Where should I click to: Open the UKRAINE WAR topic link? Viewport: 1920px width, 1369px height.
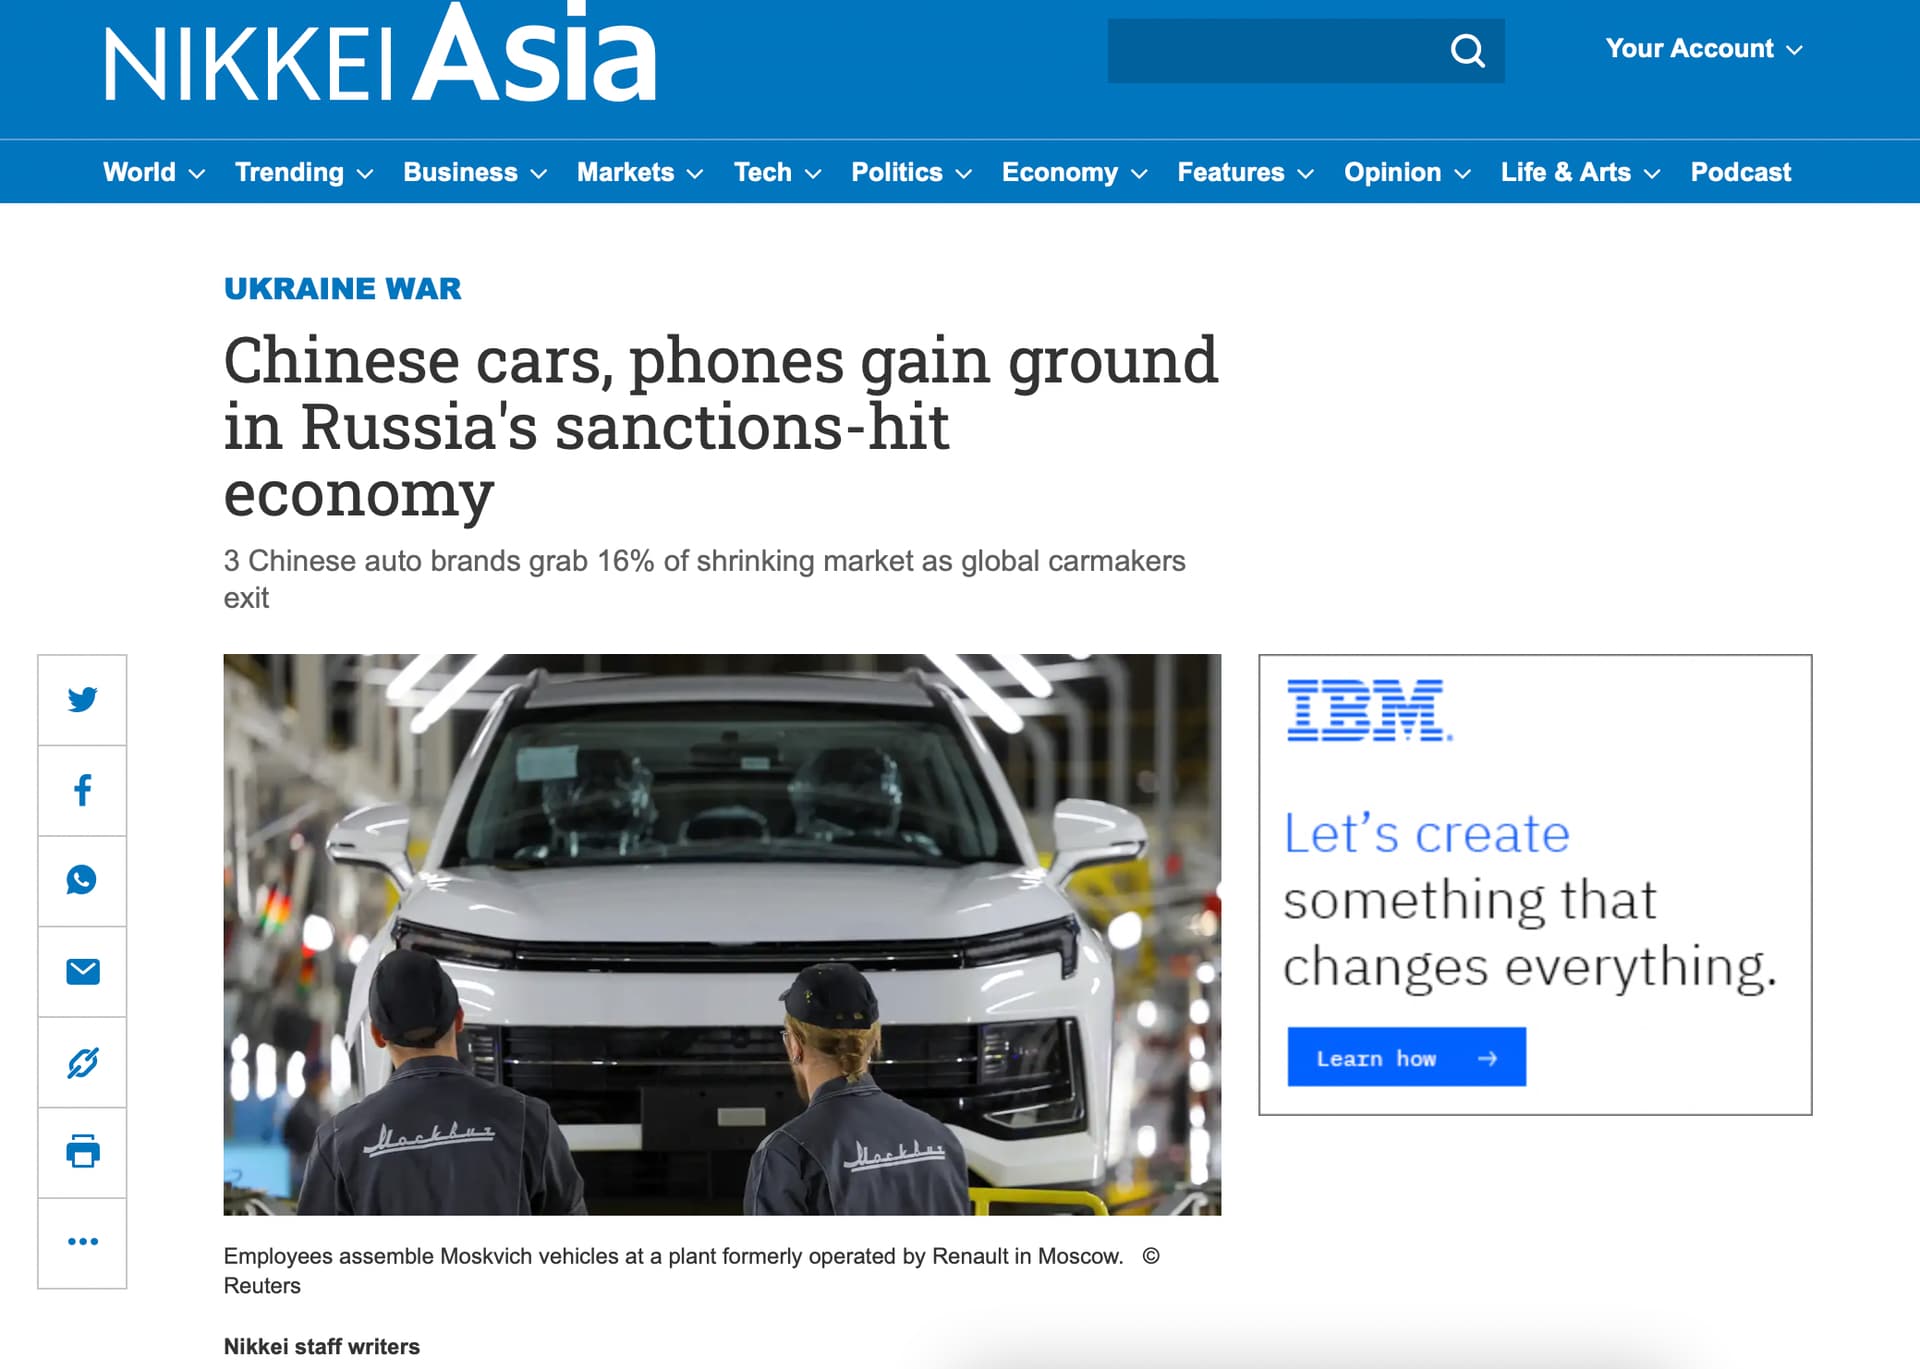(x=342, y=289)
